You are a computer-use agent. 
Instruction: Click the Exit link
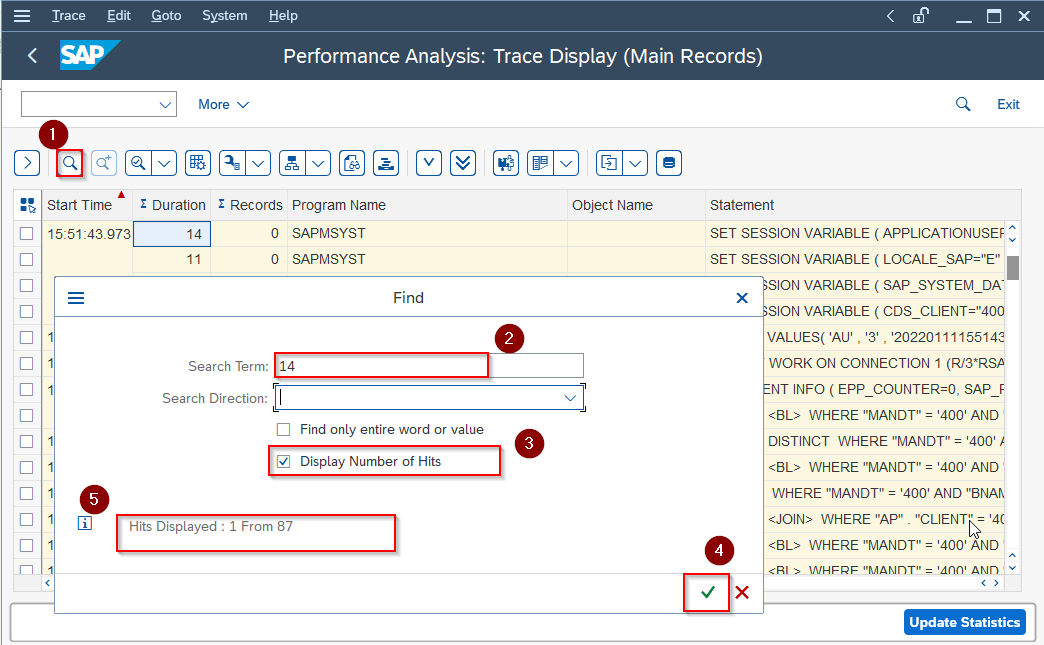[x=1008, y=104]
